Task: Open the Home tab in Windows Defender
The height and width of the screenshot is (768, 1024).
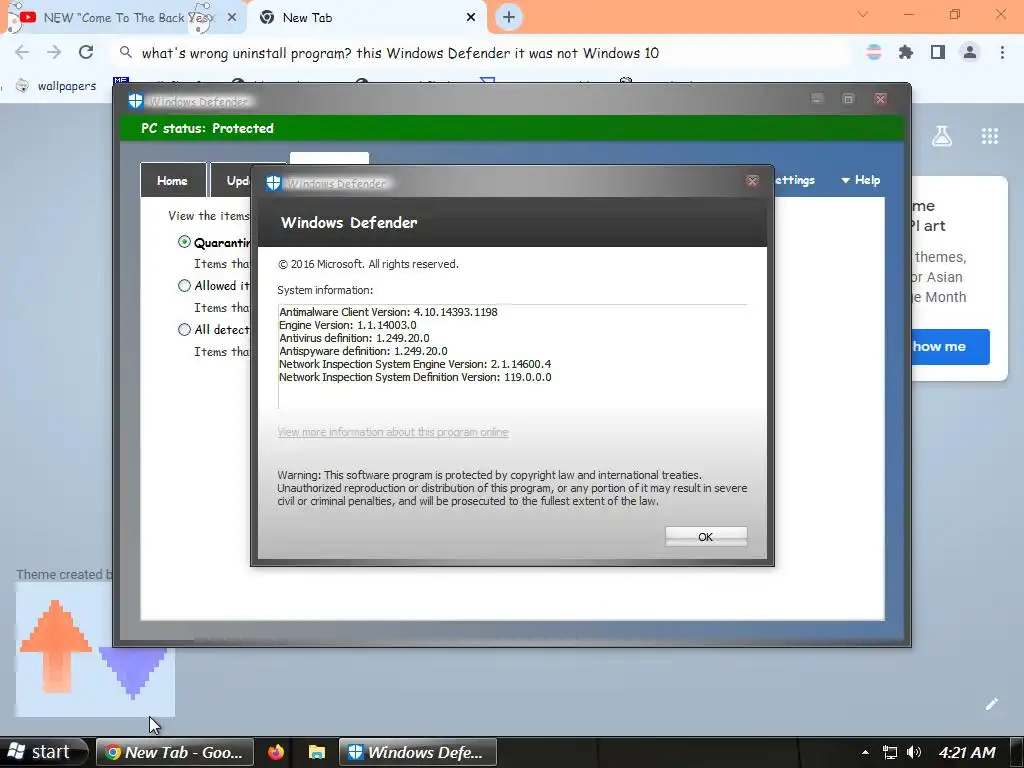Action: tap(172, 180)
